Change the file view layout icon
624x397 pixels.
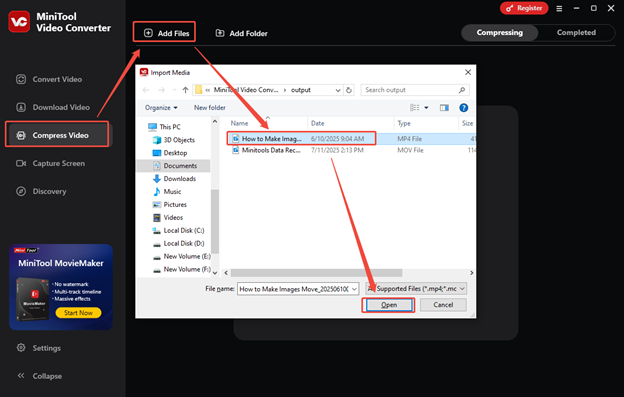coord(414,107)
